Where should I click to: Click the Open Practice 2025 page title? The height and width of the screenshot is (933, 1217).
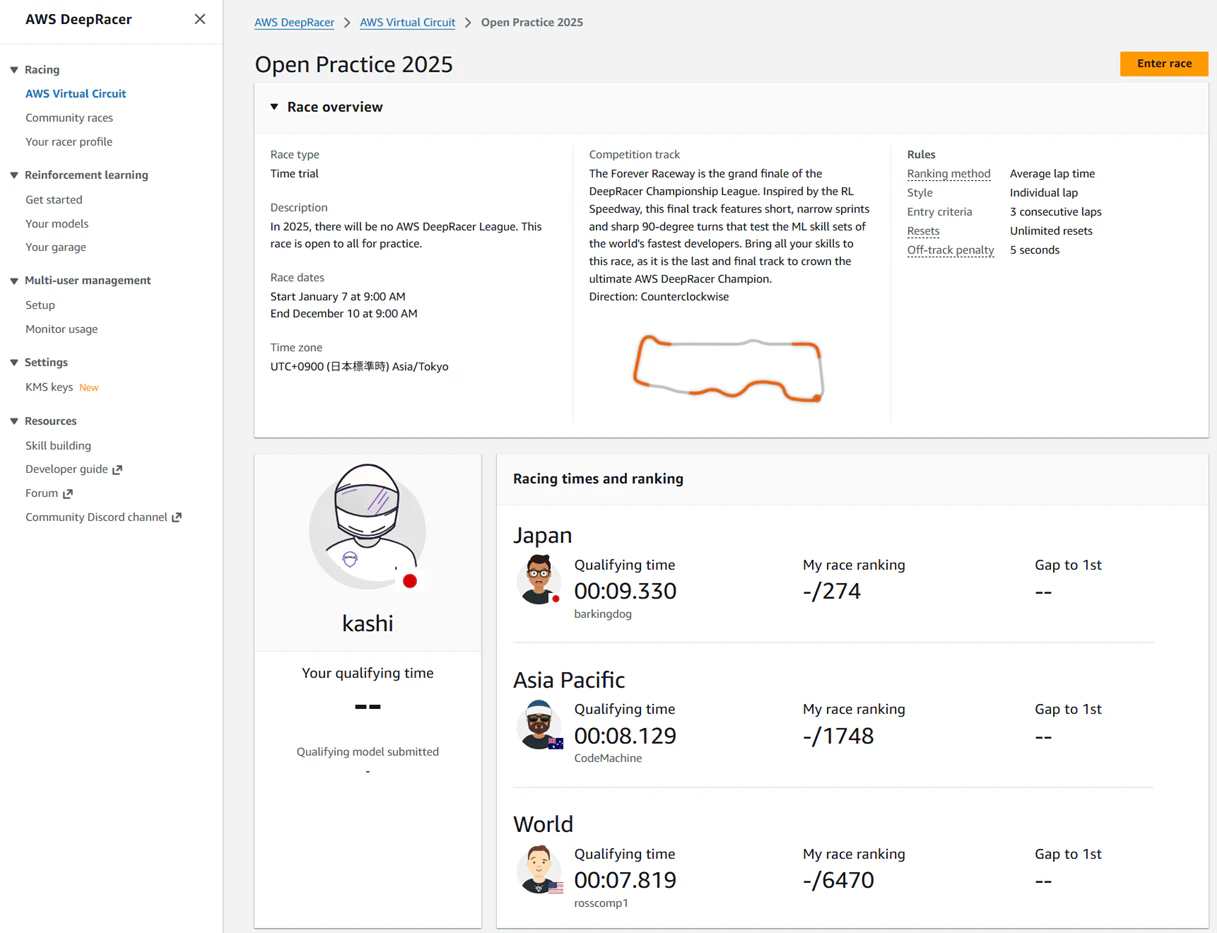pyautogui.click(x=354, y=64)
